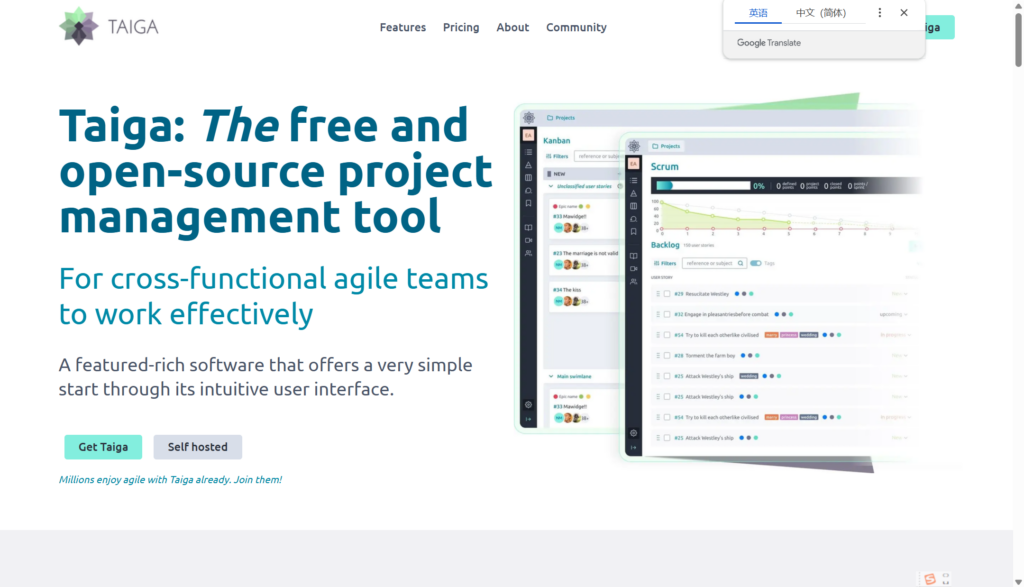Image resolution: width=1024 pixels, height=587 pixels.
Task: Click the magnifier icon in the Backlog search field
Action: click(741, 263)
